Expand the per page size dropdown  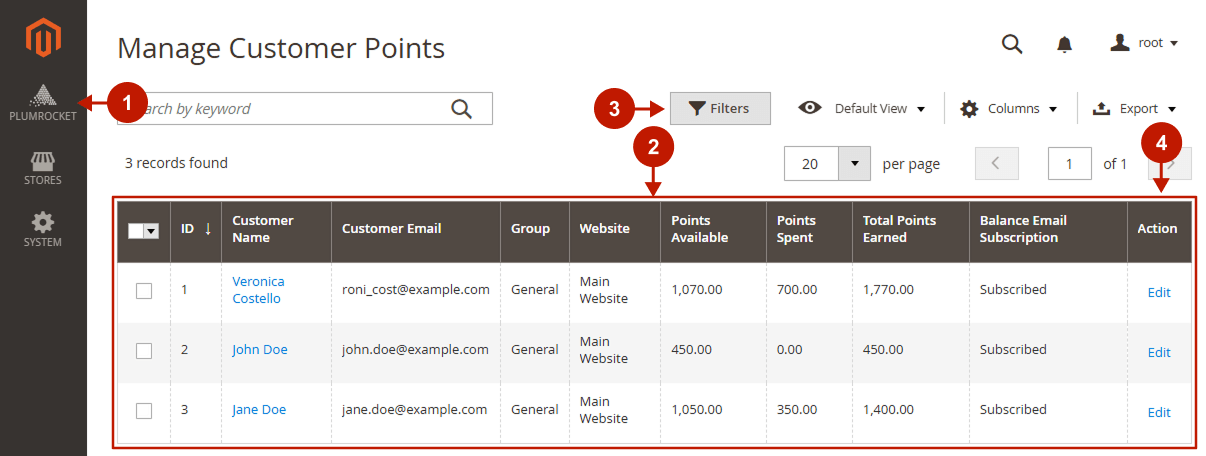(854, 164)
